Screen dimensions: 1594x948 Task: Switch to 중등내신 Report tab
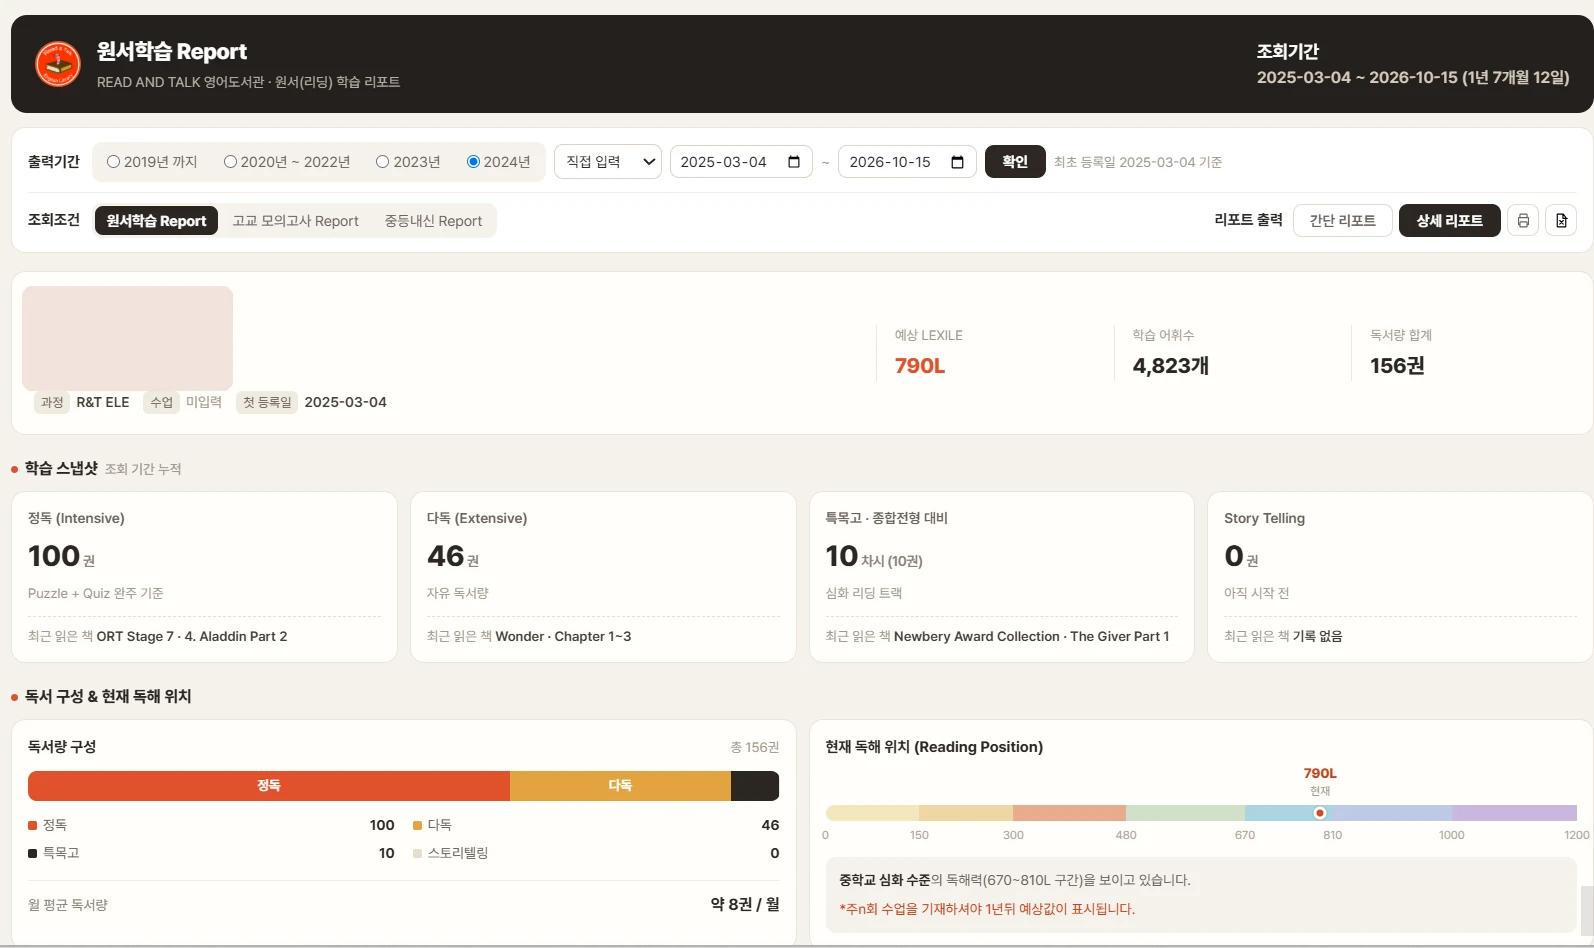433,221
